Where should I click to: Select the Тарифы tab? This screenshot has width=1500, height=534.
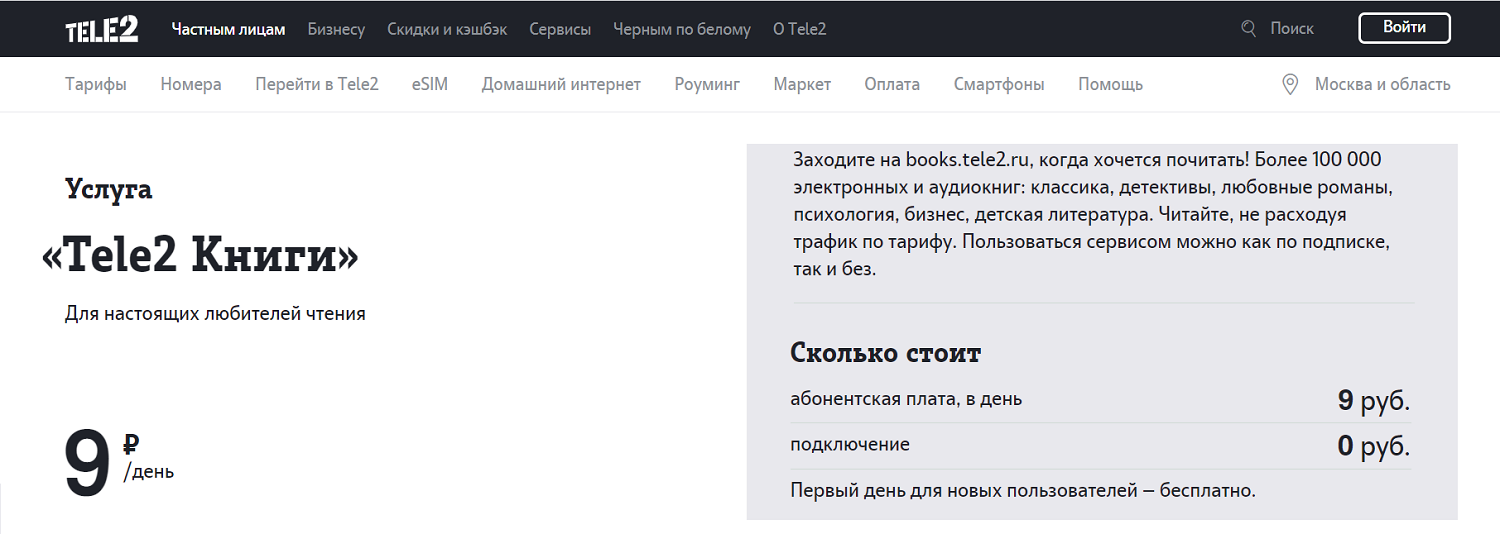click(96, 85)
